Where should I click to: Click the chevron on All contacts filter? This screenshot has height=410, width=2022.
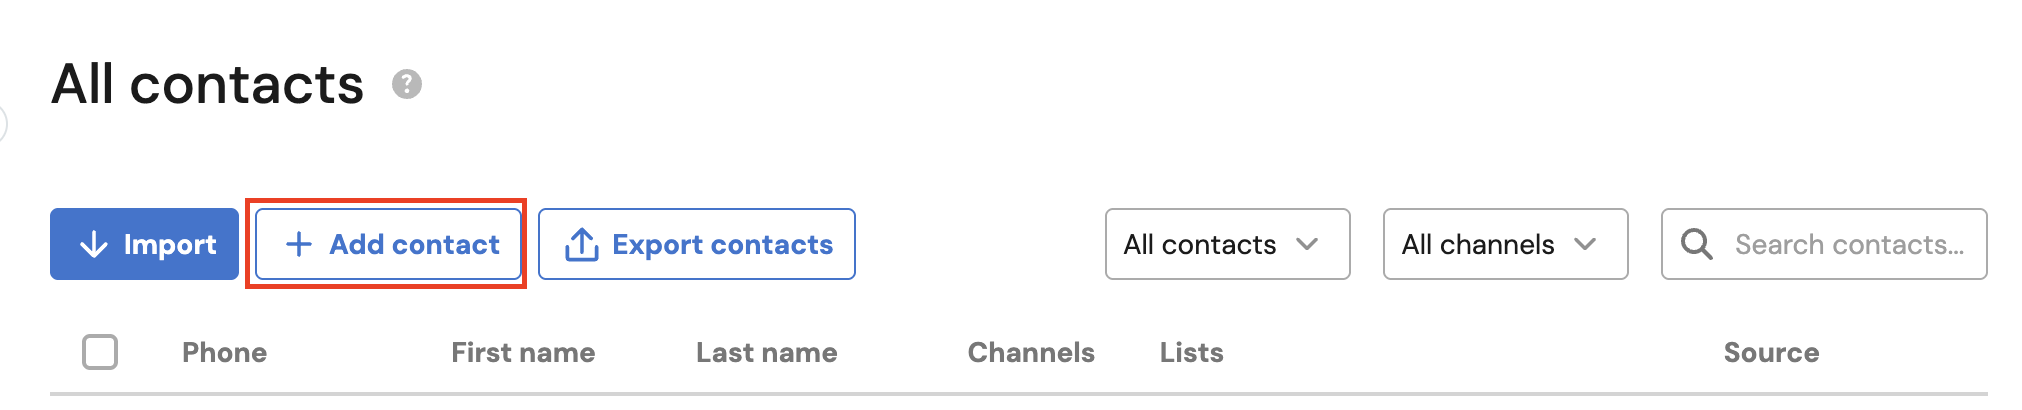(x=1307, y=244)
